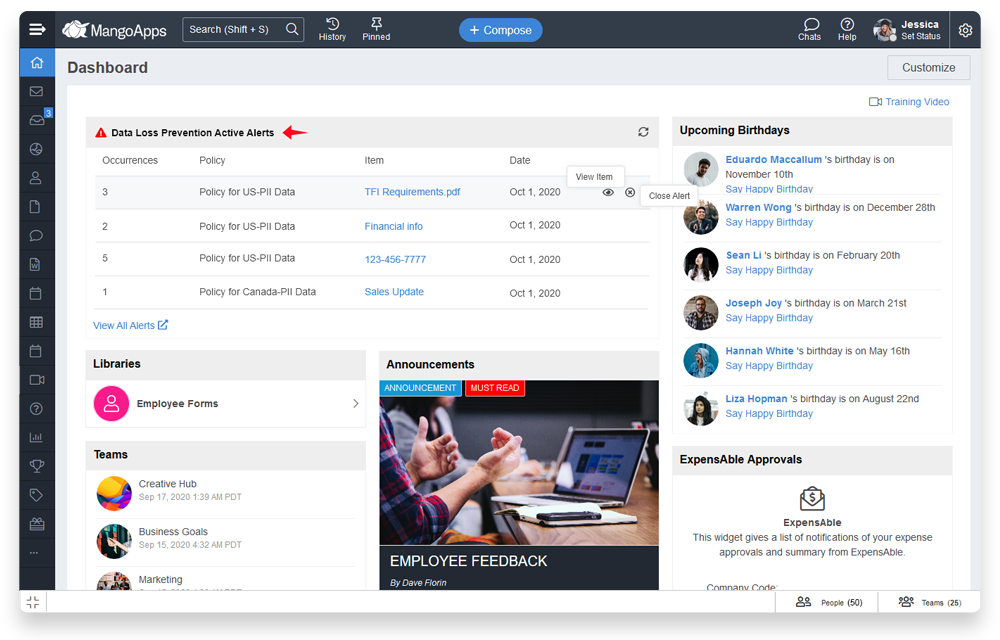Viewport: 1000px width, 640px height.
Task: Say Happy Birthday to Liza Hopman
Action: point(769,414)
